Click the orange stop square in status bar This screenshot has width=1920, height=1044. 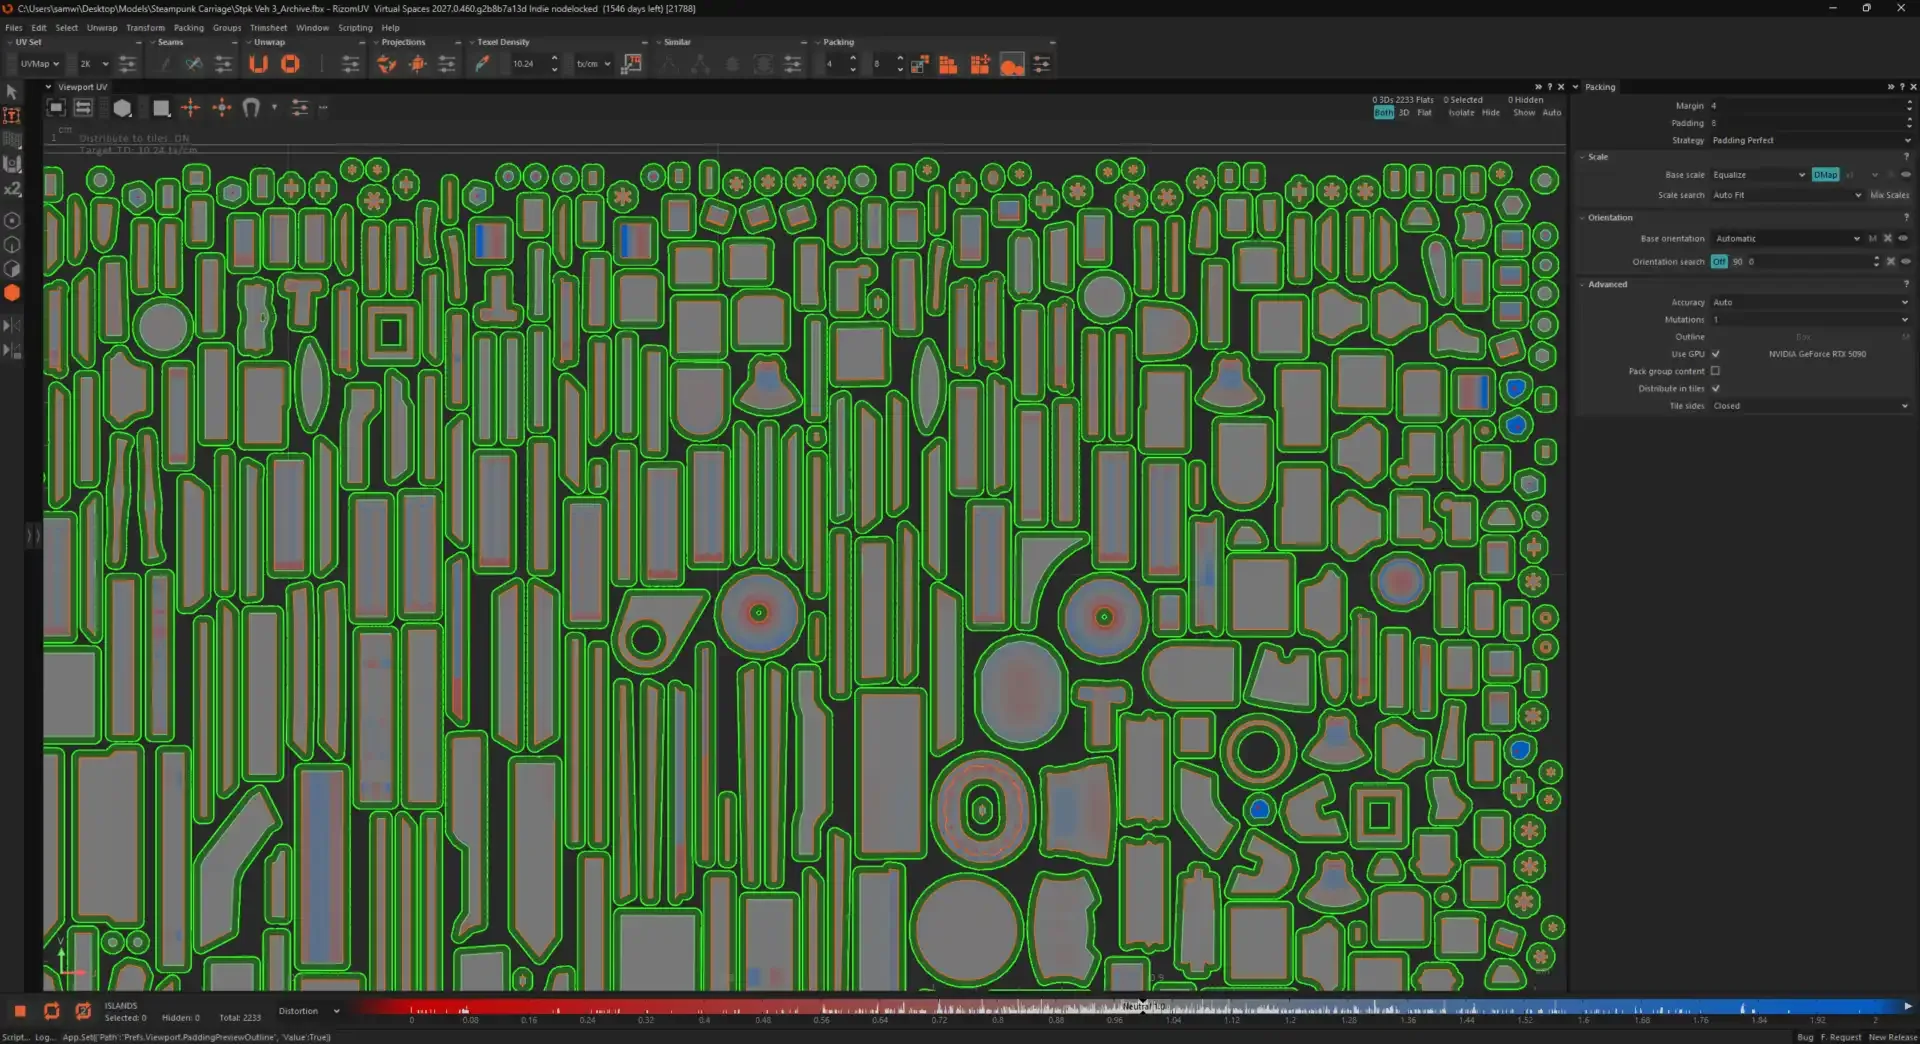pos(20,1011)
